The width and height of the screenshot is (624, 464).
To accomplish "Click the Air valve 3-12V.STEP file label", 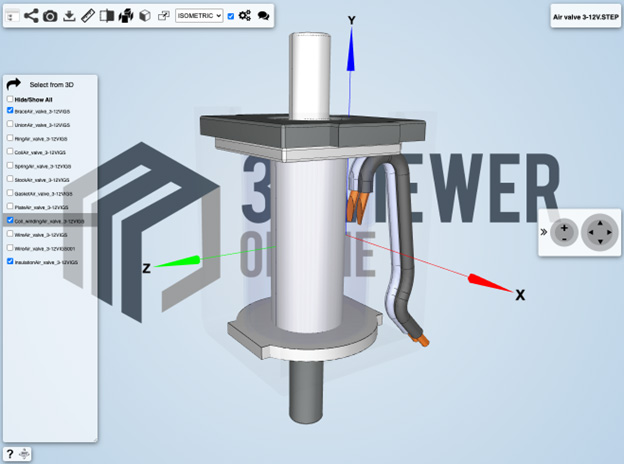I will (585, 17).
